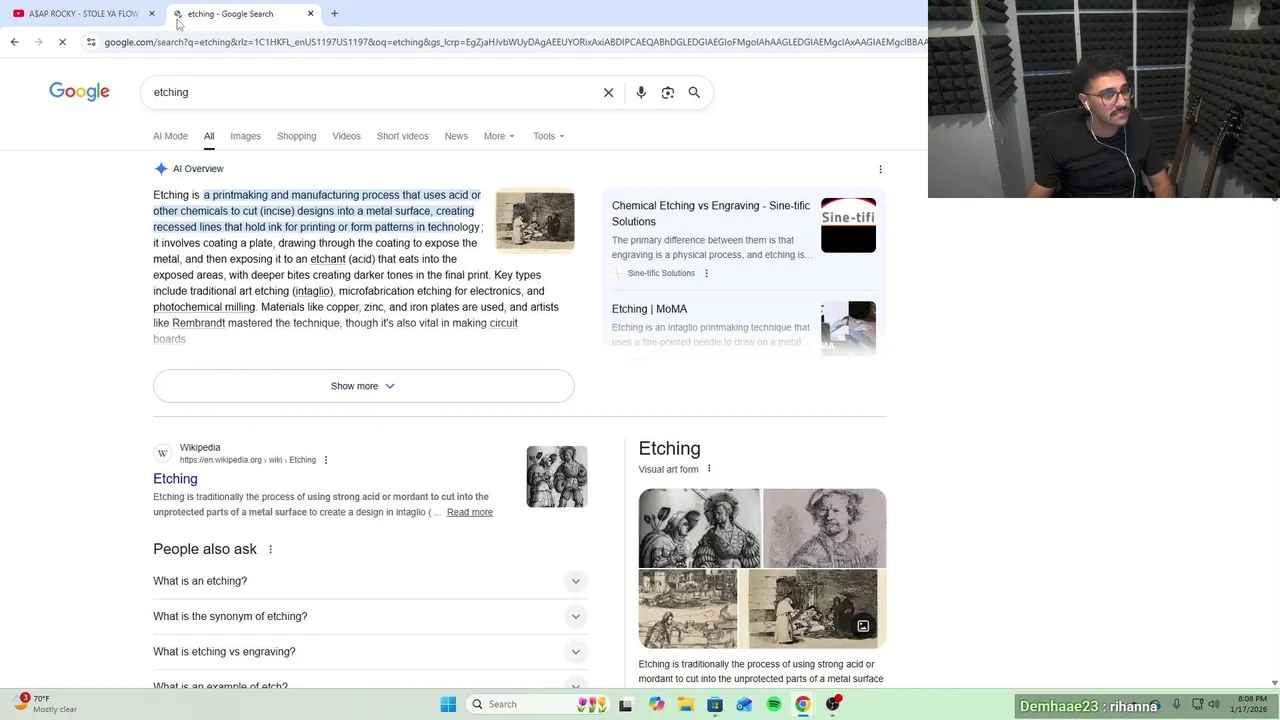Select the Shopping search tab
This screenshot has height=720, width=1280.
296,136
